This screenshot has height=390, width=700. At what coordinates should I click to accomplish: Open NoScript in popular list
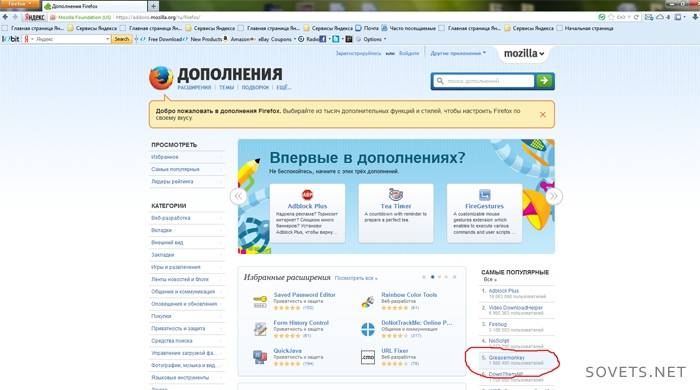(x=499, y=341)
